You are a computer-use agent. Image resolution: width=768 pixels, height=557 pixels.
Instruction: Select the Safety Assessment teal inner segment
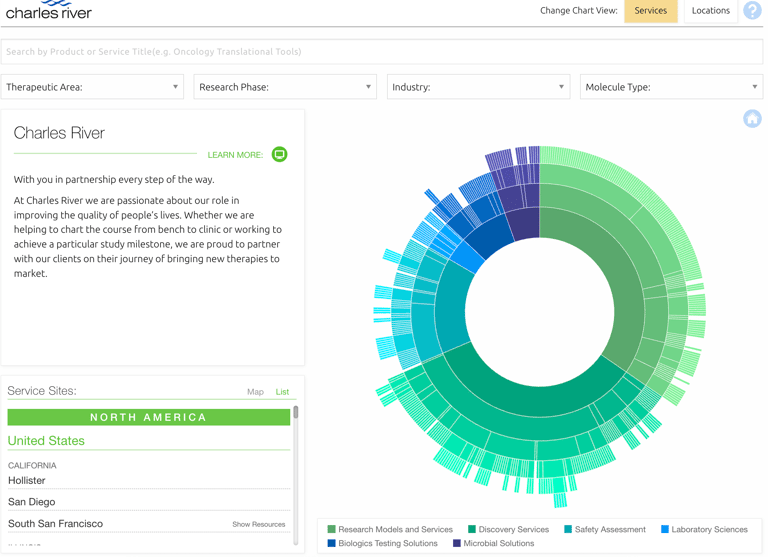point(451,309)
